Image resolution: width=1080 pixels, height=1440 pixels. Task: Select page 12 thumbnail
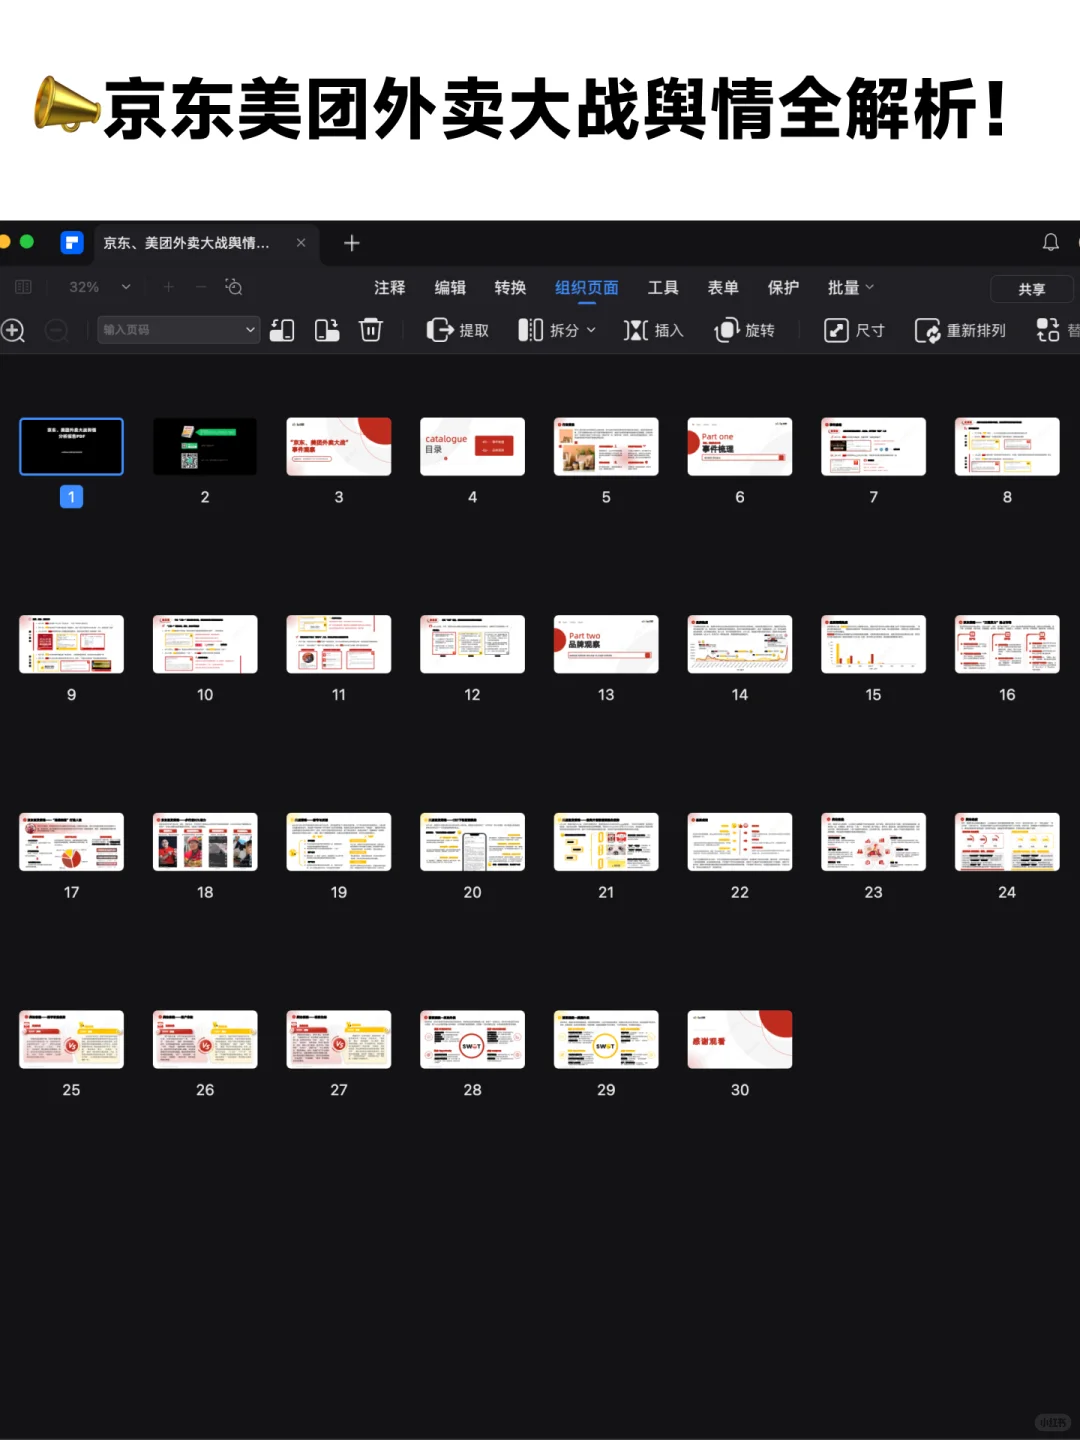point(473,644)
